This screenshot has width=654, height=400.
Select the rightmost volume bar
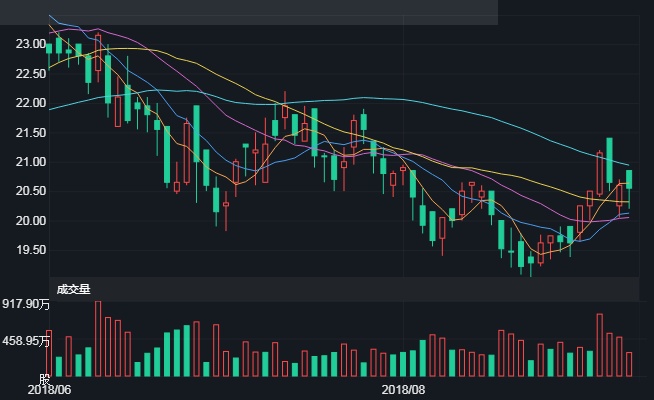(x=629, y=364)
